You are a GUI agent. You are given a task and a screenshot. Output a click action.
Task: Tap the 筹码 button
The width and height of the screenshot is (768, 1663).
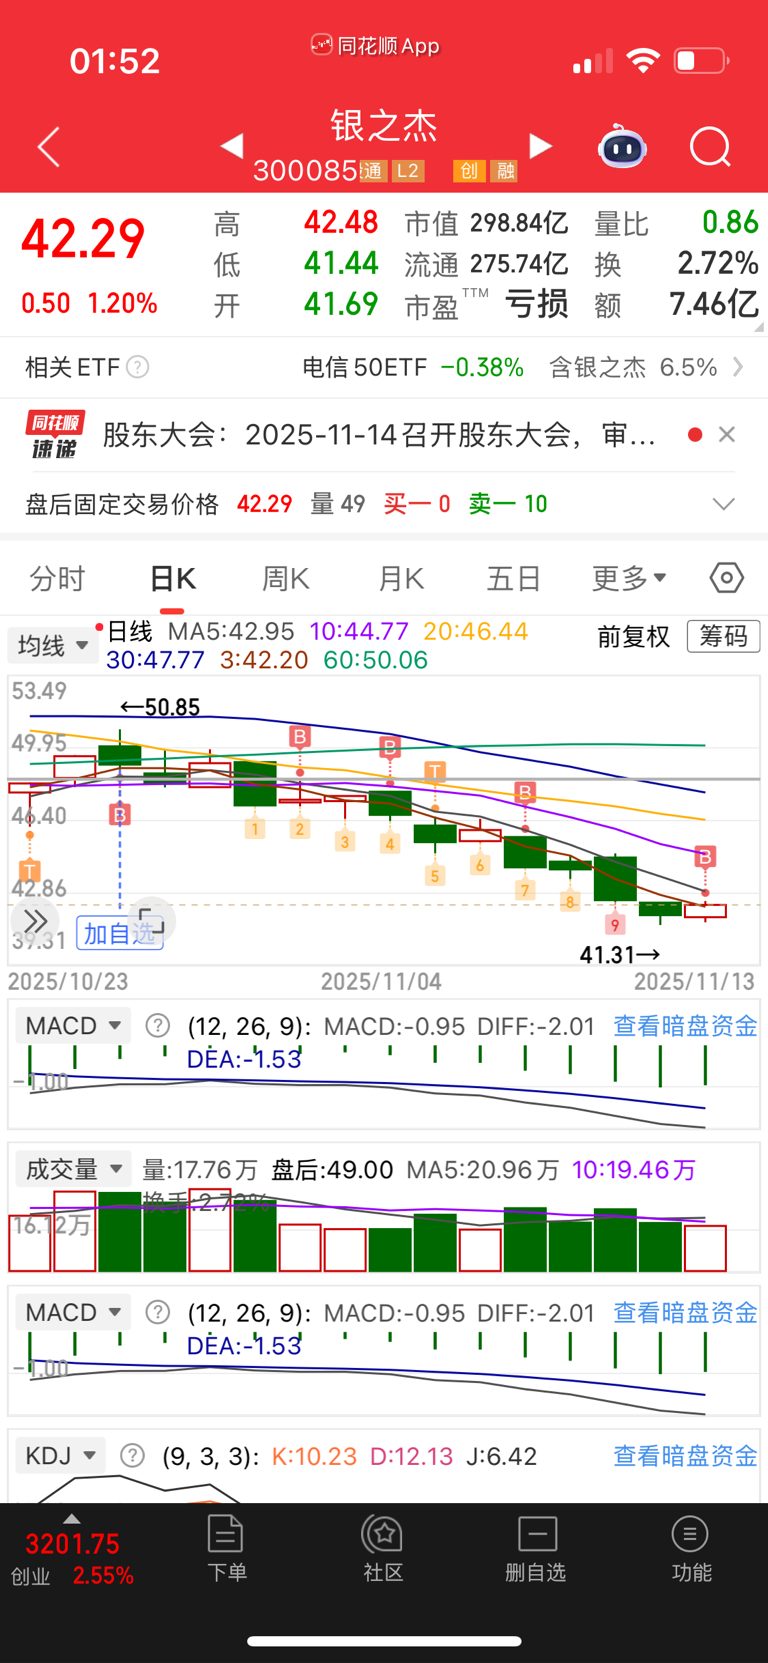[723, 637]
